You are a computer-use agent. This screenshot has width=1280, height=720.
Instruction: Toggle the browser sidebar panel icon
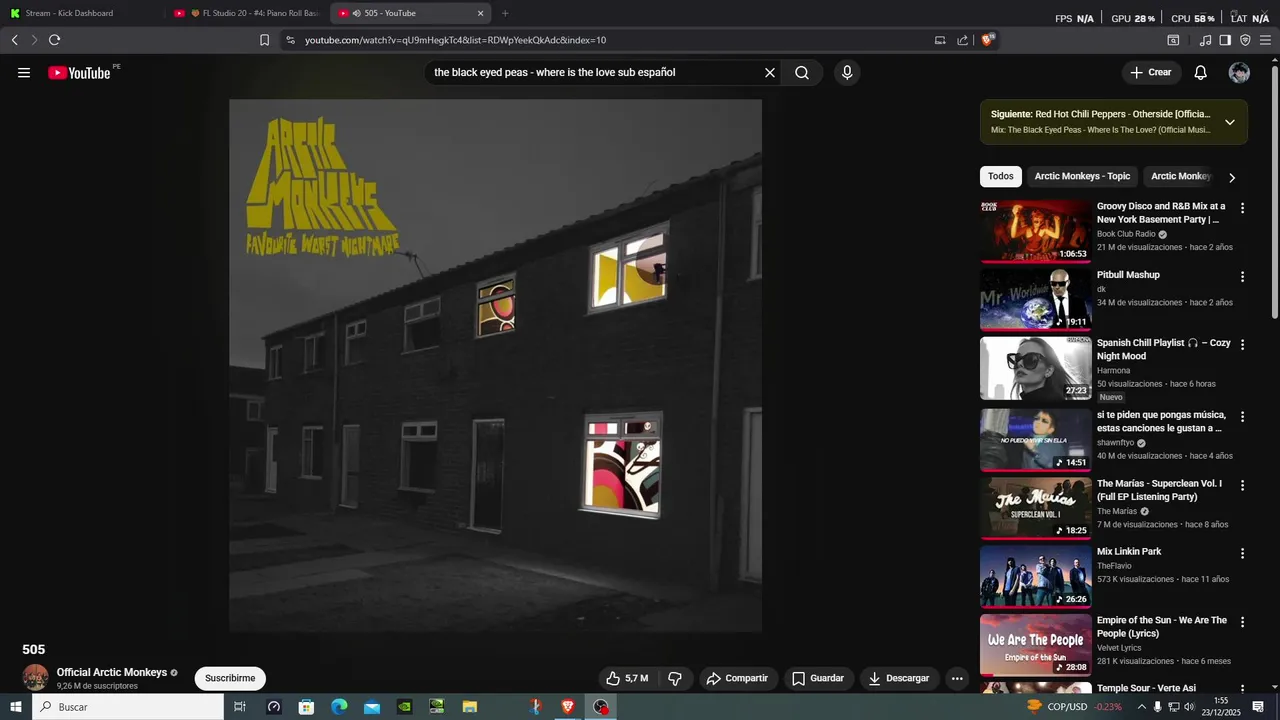pyautogui.click(x=1225, y=40)
